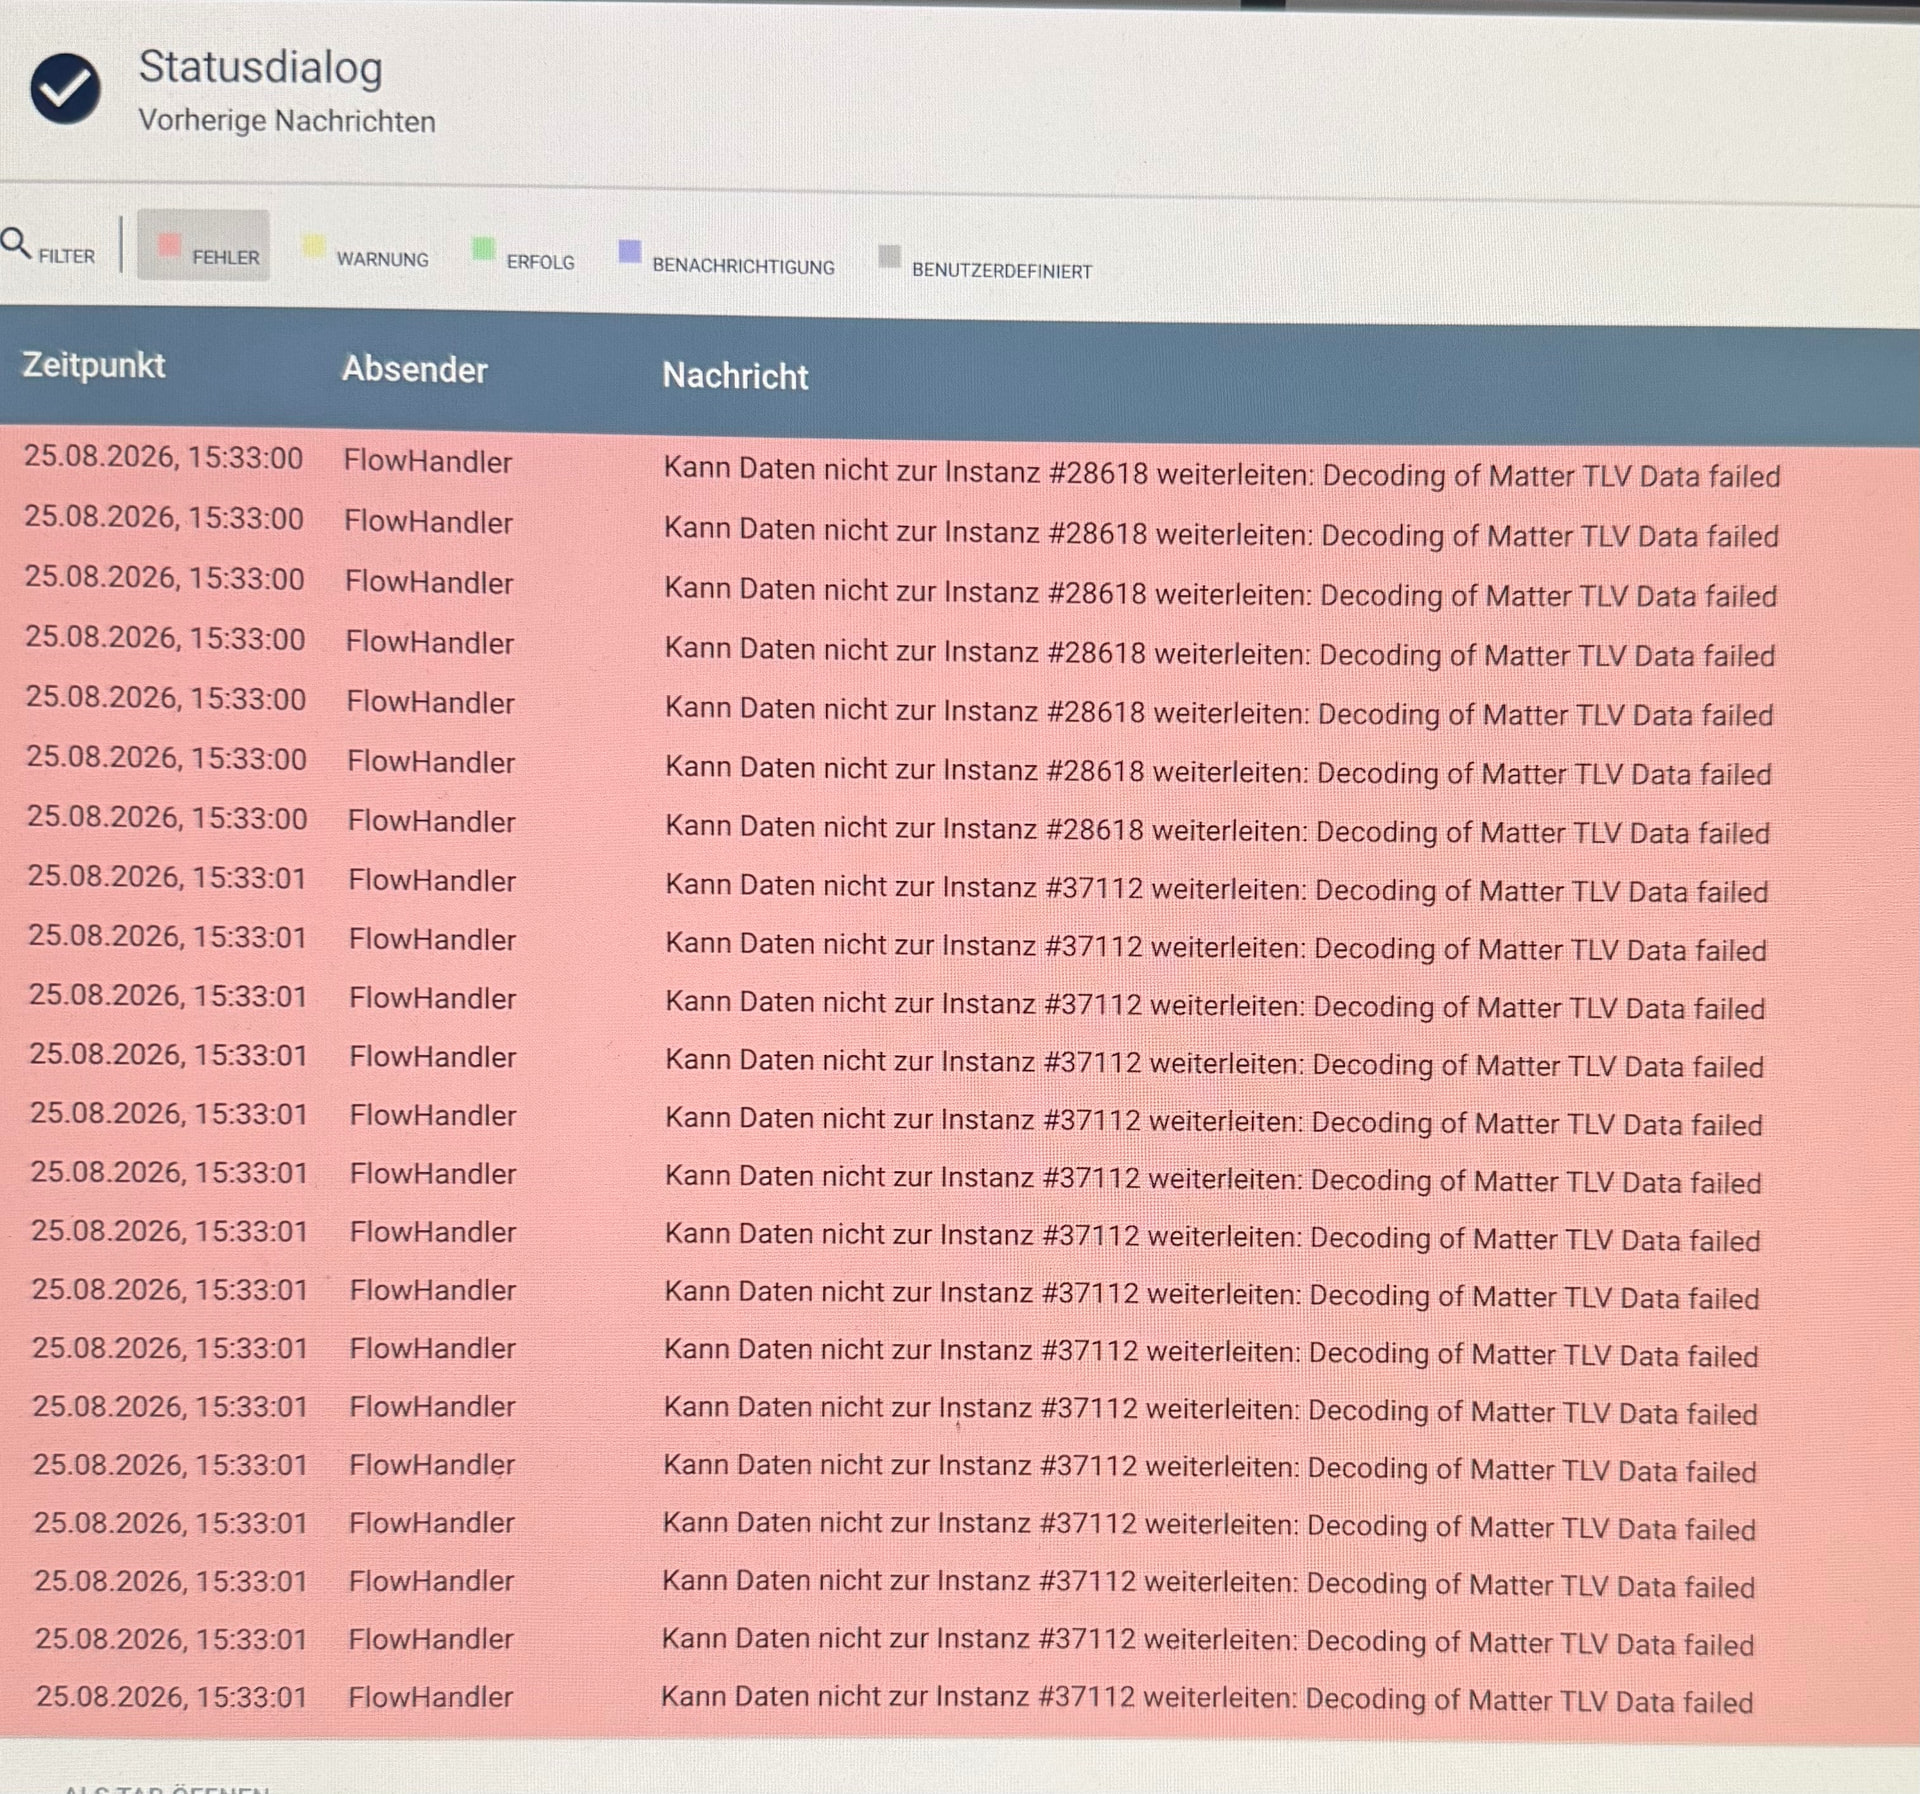Toggle the BENACHRICHTIGUNG filter

(726, 259)
